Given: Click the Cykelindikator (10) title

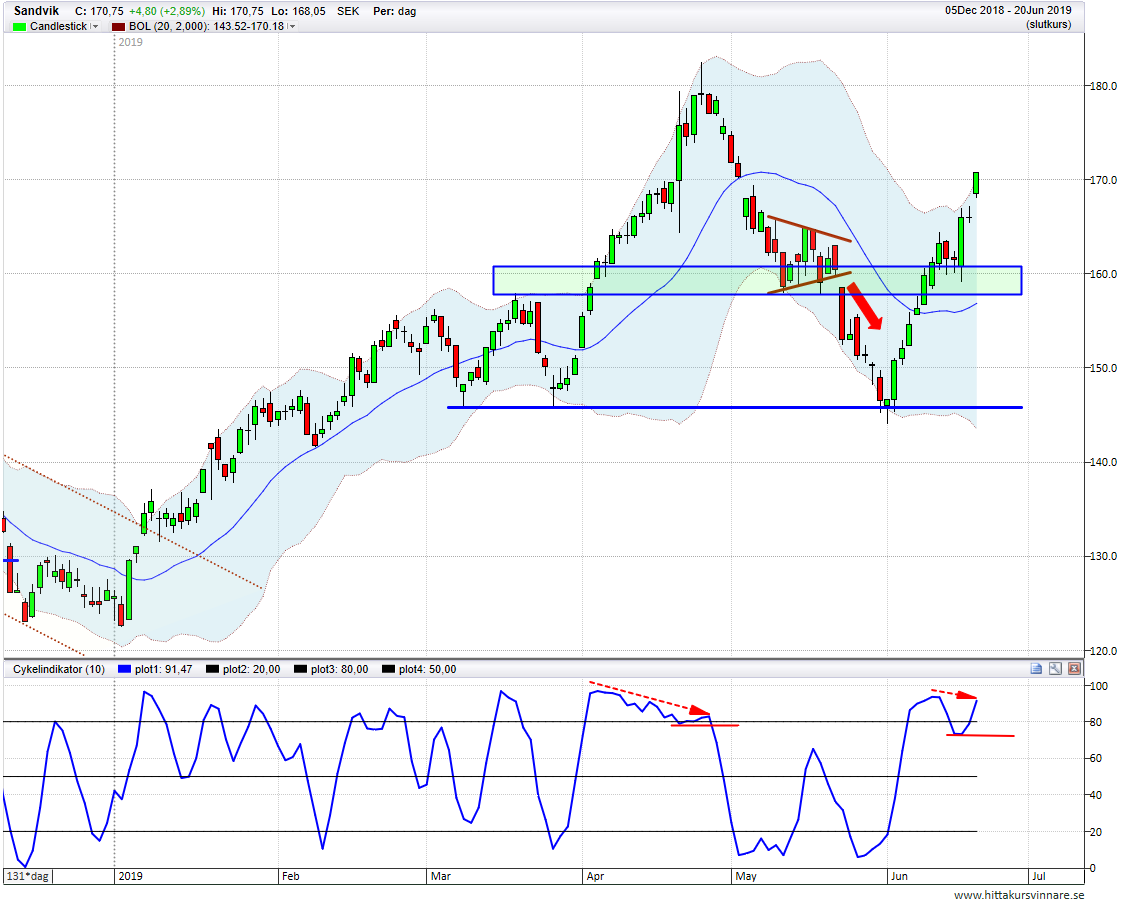Looking at the screenshot, I should 59,670.
